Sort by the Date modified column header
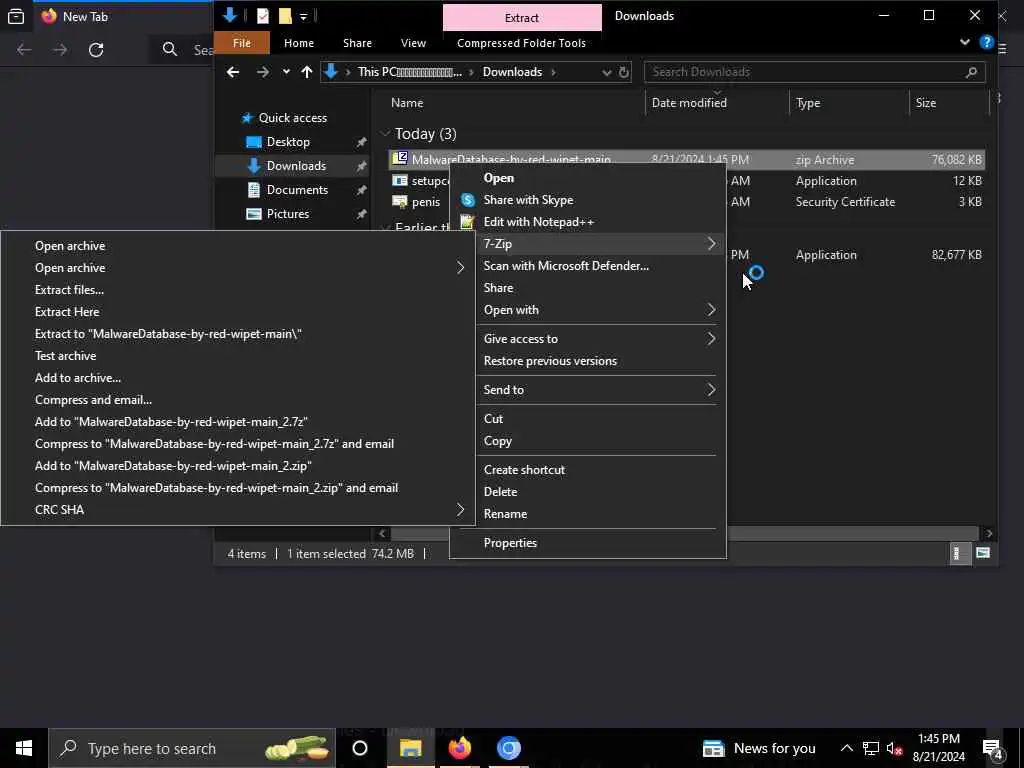Image resolution: width=1024 pixels, height=768 pixels. click(689, 103)
